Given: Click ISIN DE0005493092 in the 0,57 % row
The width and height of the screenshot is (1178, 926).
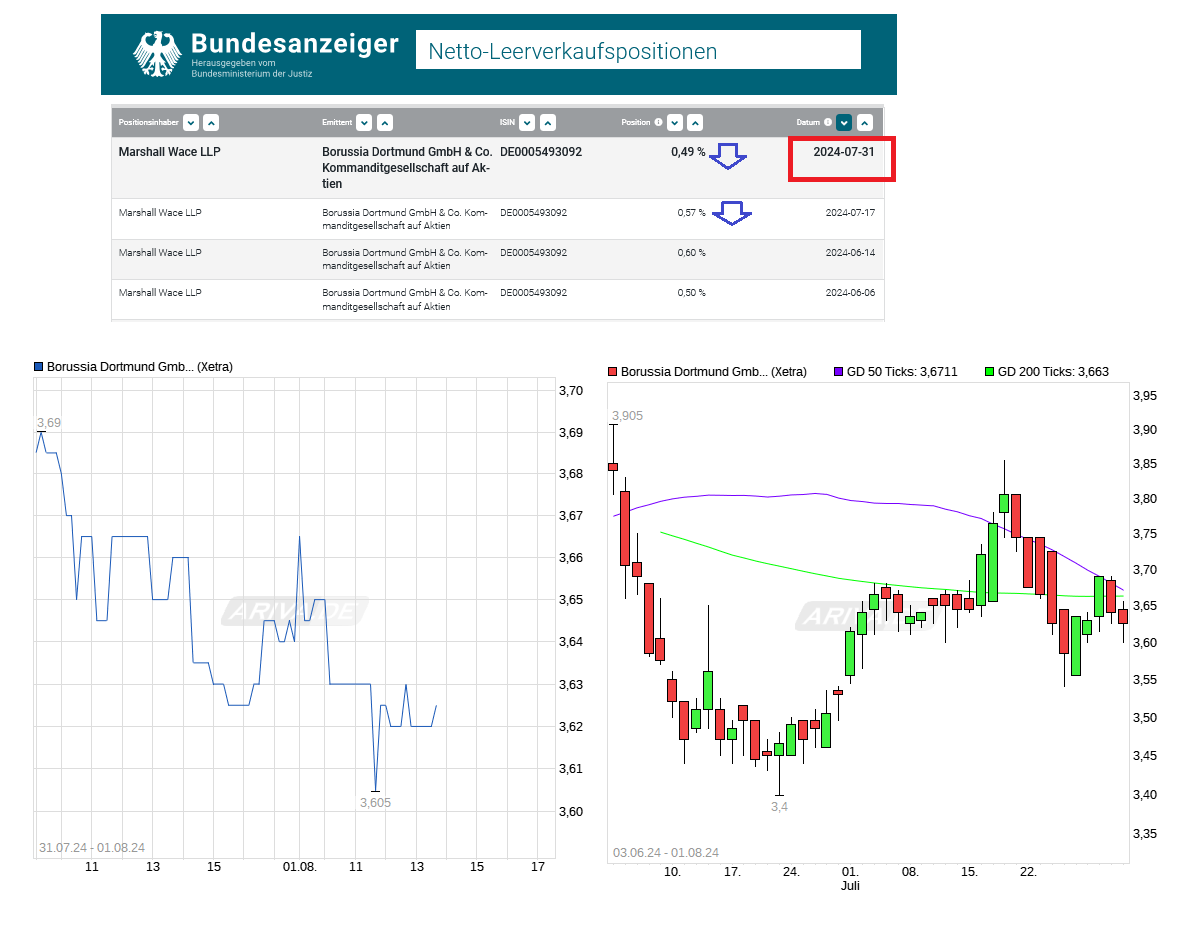Looking at the screenshot, I should click(533, 213).
